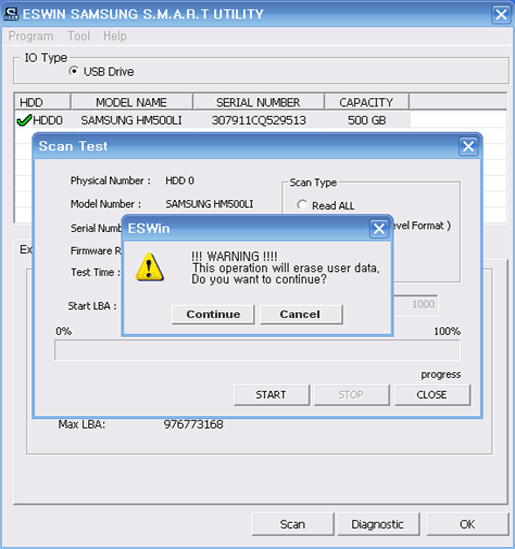Close the ESWin warning dialog
This screenshot has height=549, width=515.
[379, 229]
